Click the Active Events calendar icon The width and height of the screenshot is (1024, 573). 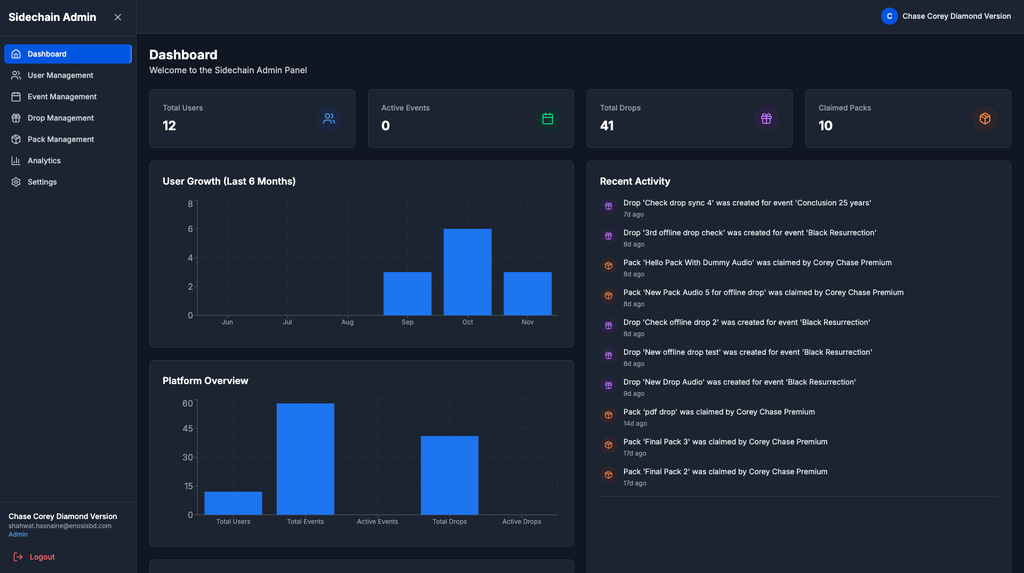click(548, 118)
